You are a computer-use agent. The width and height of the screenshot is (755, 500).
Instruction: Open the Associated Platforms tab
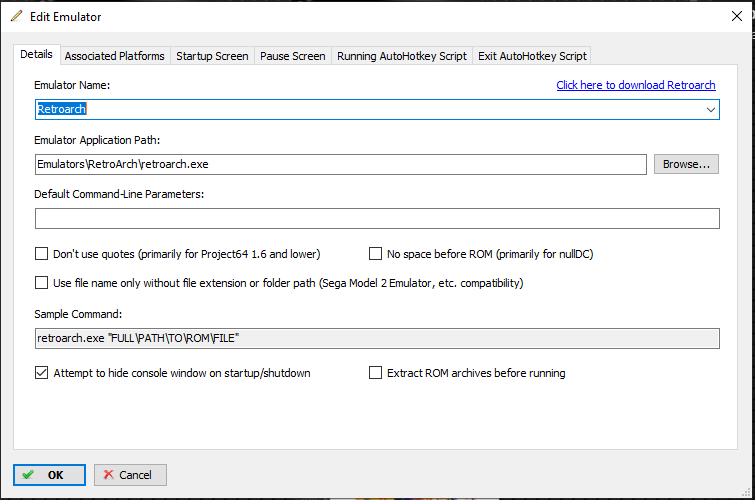click(115, 56)
